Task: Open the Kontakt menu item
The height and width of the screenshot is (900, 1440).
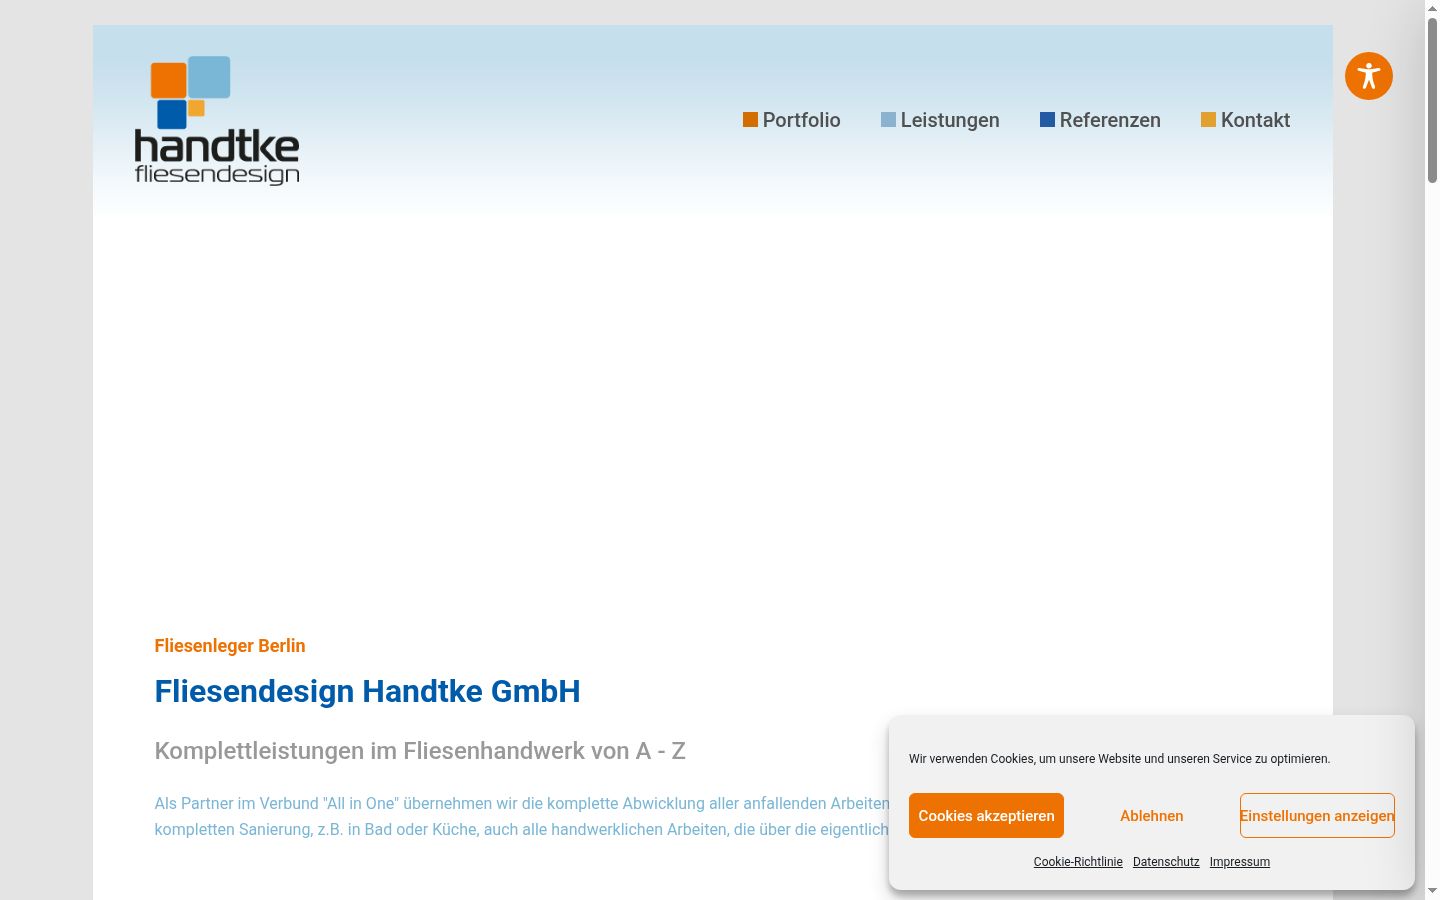Action: (x=1245, y=120)
